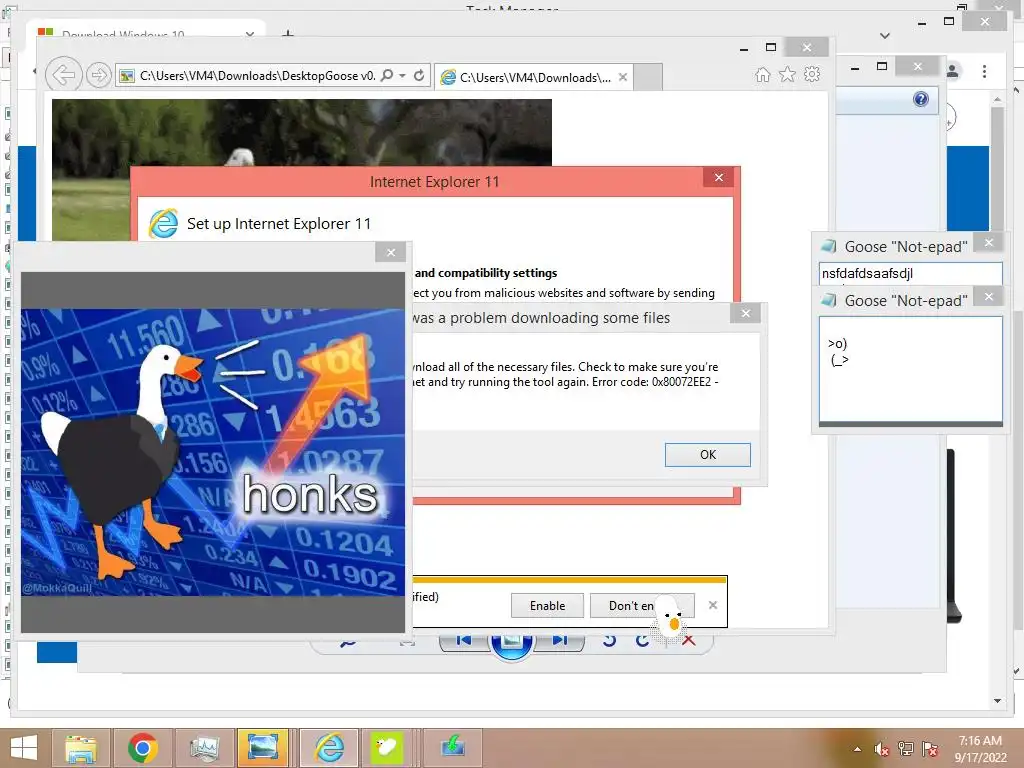This screenshot has width=1024, height=768.
Task: Click the network tray icon
Action: coord(906,749)
